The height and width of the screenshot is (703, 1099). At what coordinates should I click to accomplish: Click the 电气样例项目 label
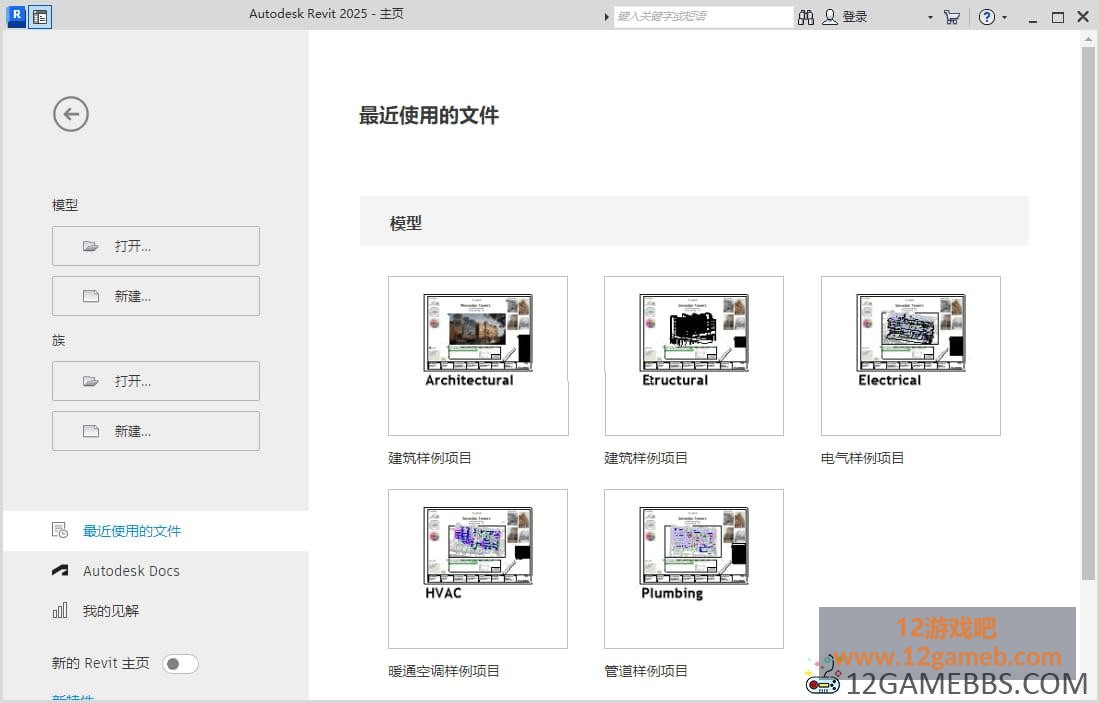point(862,458)
